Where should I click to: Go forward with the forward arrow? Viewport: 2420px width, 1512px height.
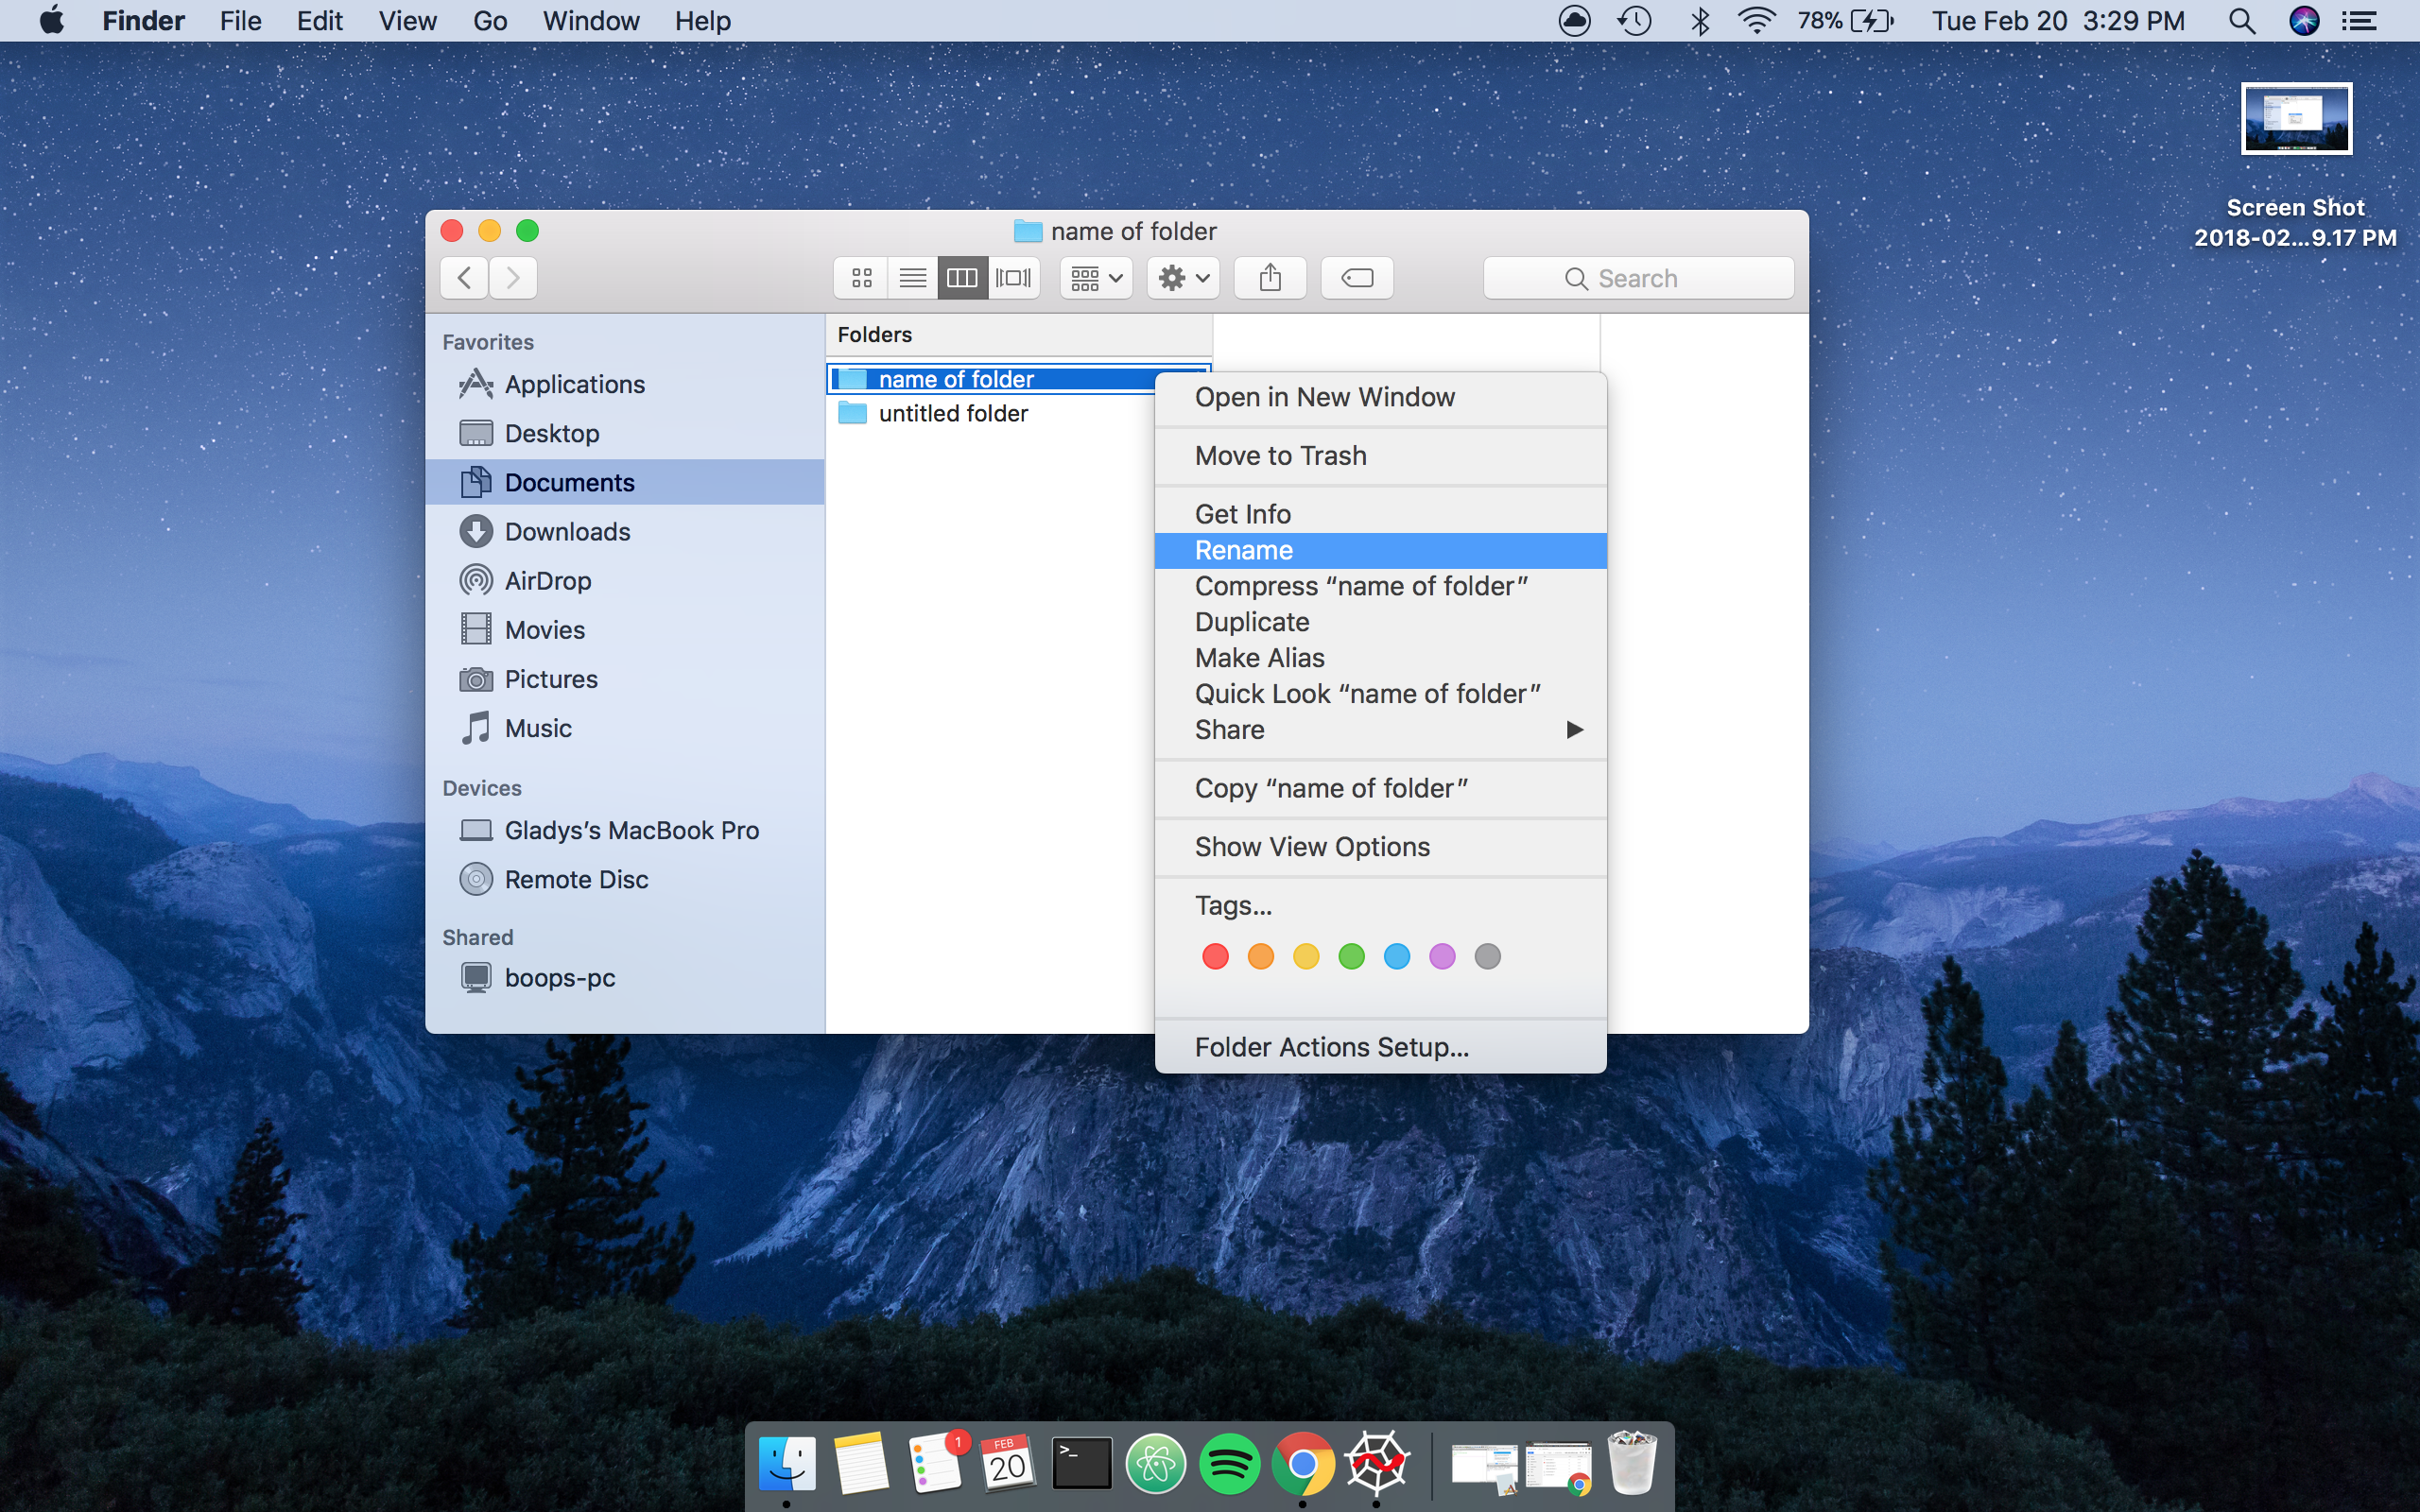click(x=513, y=278)
